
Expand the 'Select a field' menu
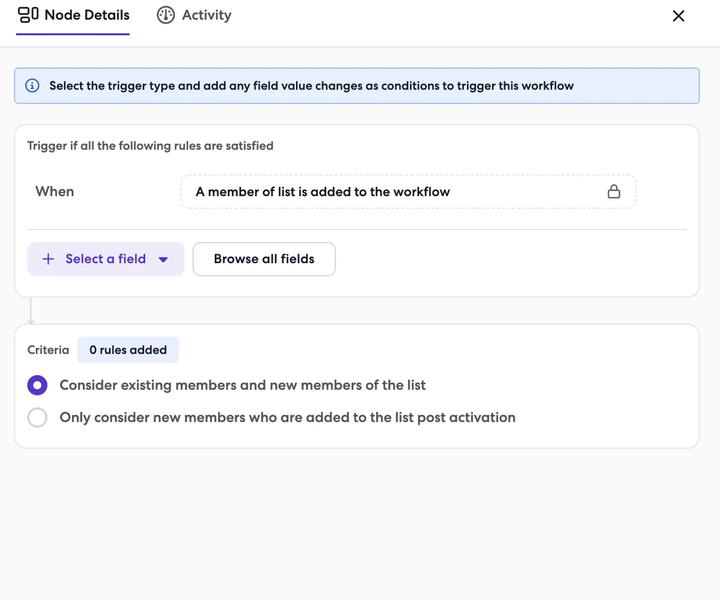click(x=106, y=259)
